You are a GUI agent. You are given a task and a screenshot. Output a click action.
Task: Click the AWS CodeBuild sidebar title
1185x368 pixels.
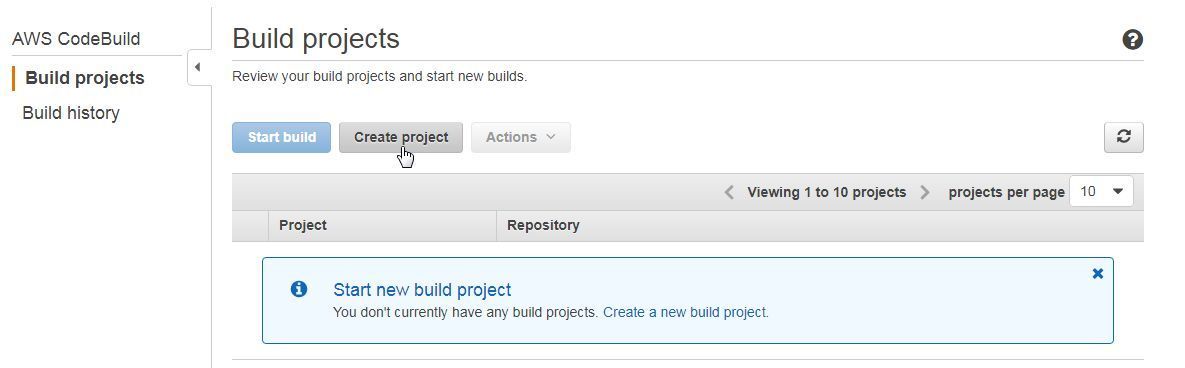coord(76,39)
